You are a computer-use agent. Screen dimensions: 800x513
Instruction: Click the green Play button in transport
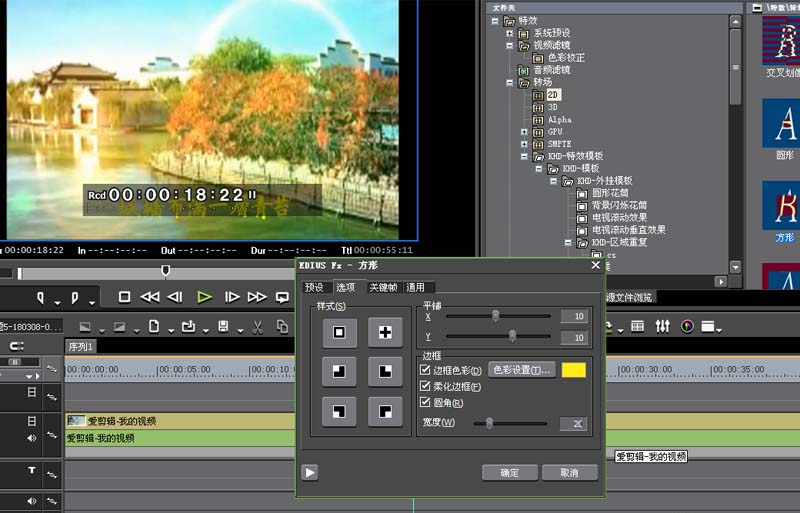tap(204, 297)
